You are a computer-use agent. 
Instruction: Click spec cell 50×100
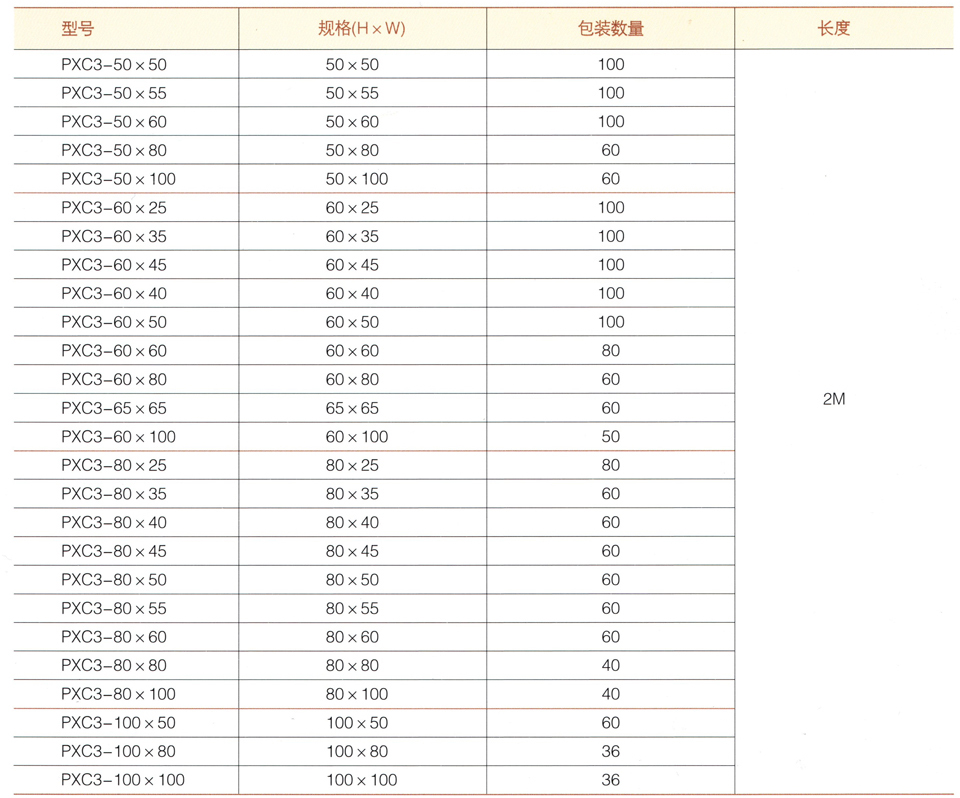[x=357, y=179]
